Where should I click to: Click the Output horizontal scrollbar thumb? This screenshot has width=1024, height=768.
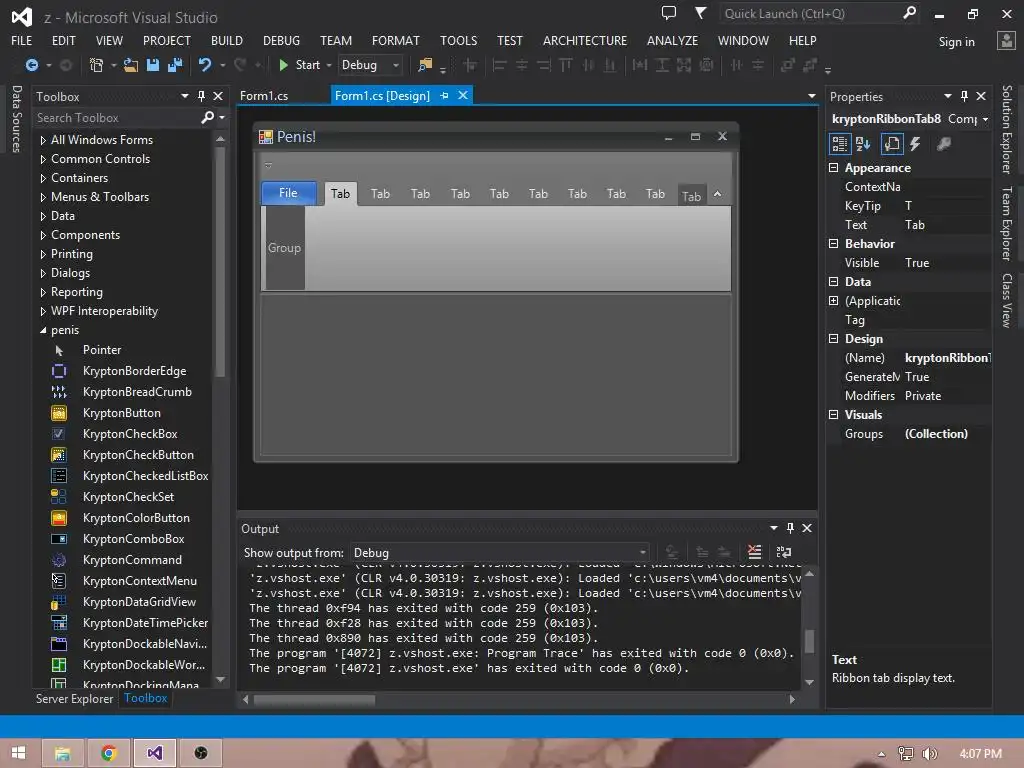pos(314,699)
